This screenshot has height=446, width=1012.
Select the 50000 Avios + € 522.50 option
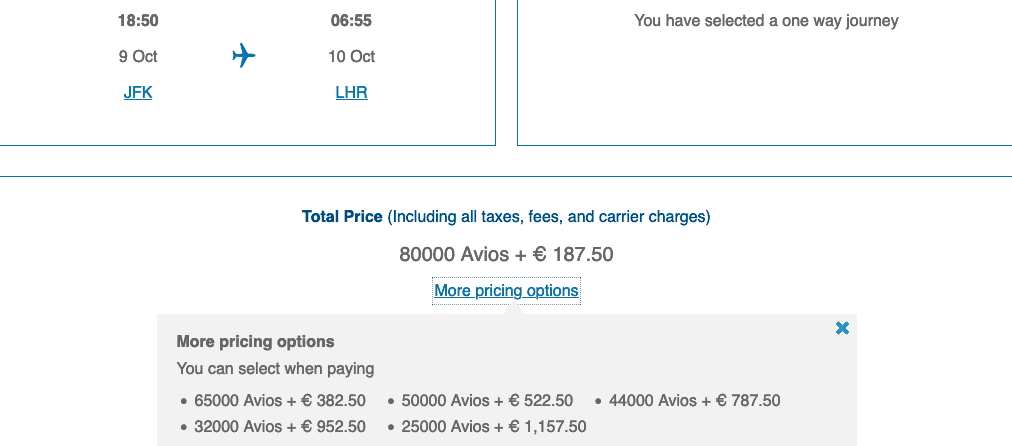point(487,400)
